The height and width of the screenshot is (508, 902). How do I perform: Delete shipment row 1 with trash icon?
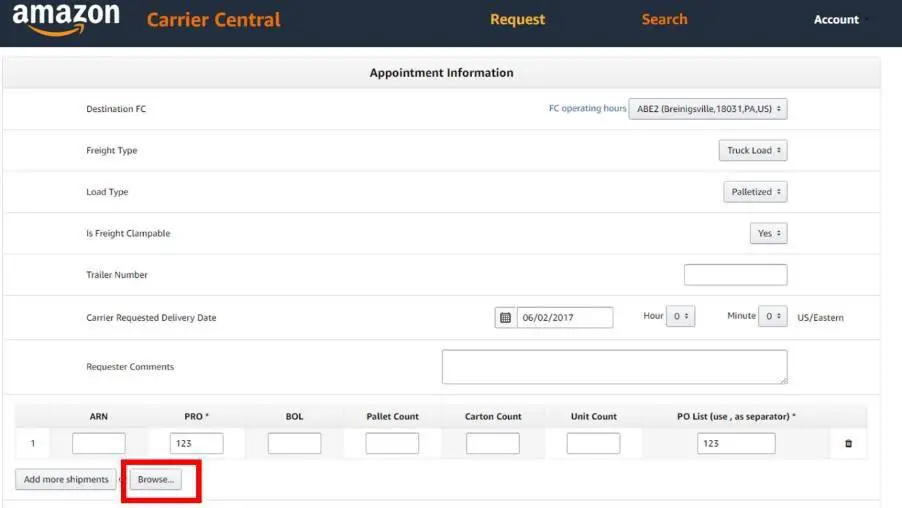(849, 444)
